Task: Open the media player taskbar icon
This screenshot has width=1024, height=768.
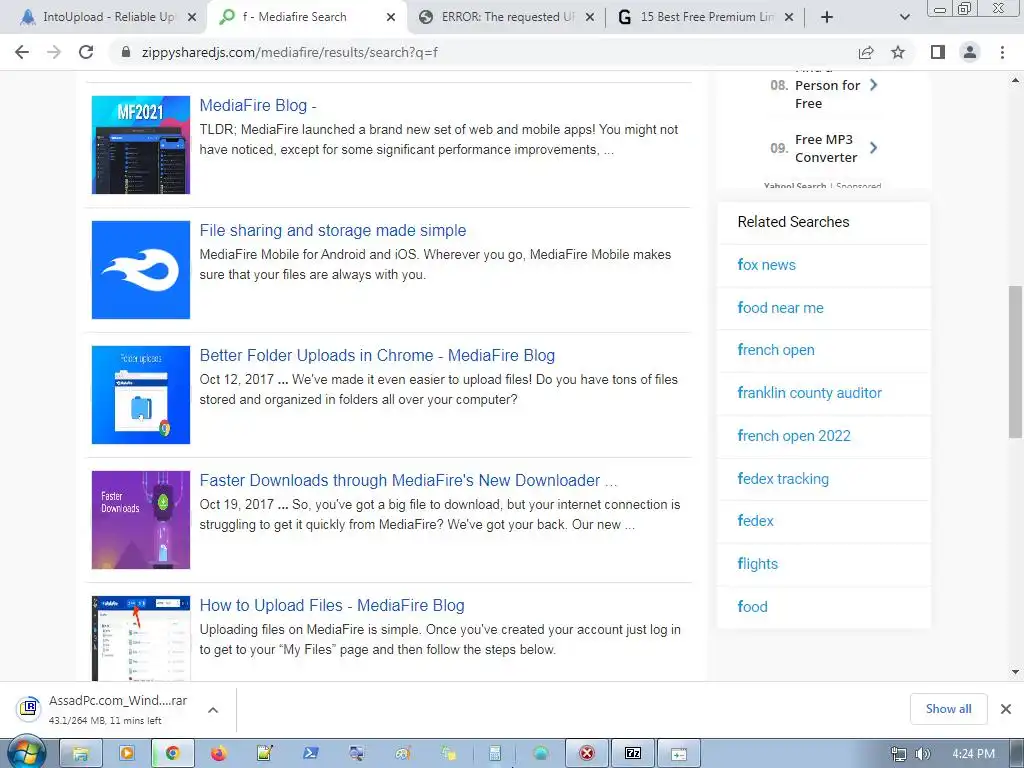Action: pos(127,754)
